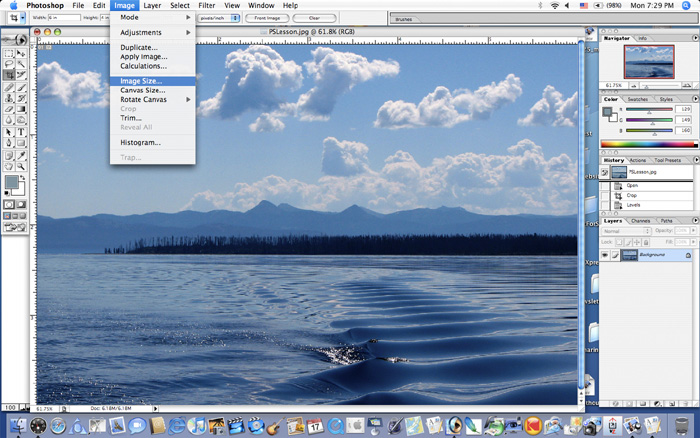
Task: Select the Move tool
Action: coord(21,54)
